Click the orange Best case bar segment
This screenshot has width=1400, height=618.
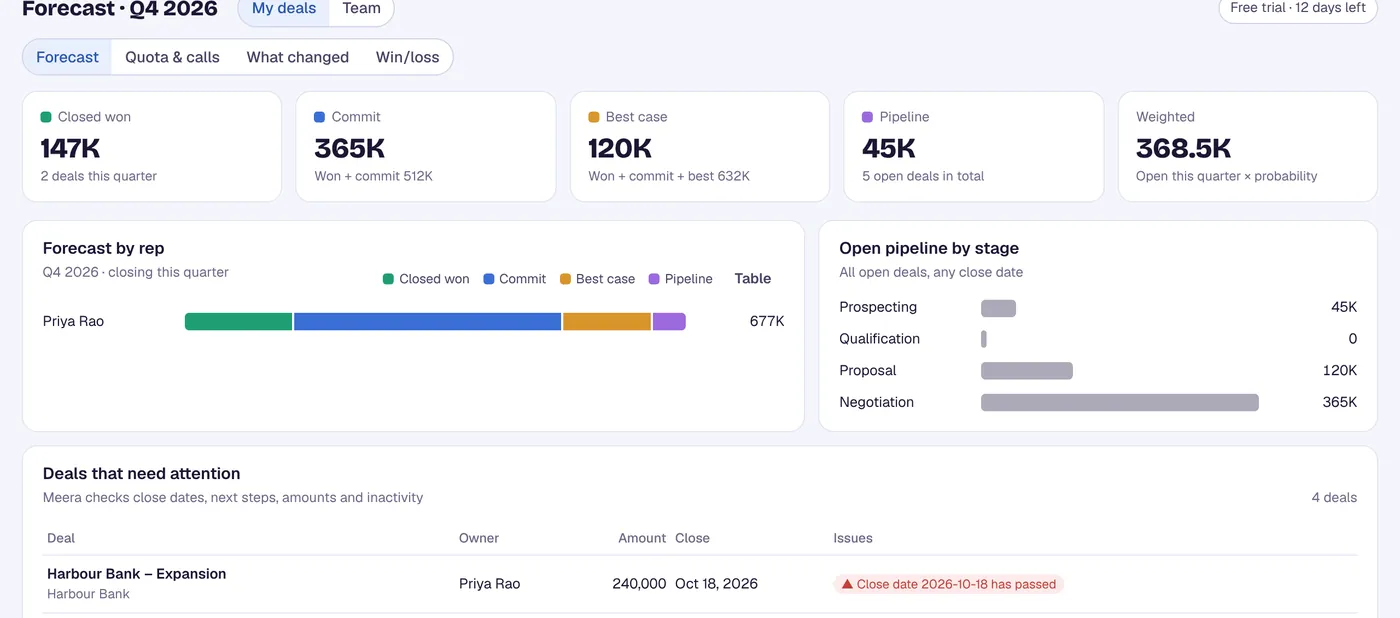(x=607, y=321)
